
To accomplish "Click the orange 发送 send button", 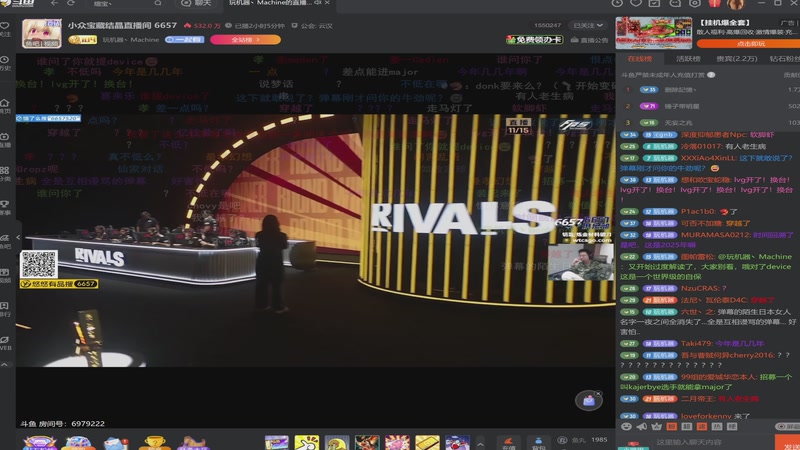I will click(x=787, y=443).
